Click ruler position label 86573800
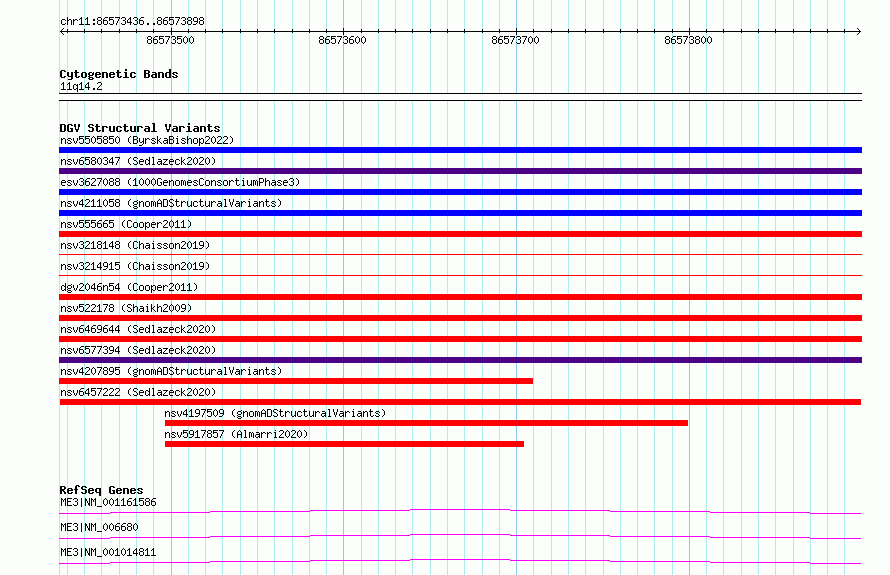Image resolution: width=890 pixels, height=575 pixels. click(x=688, y=40)
